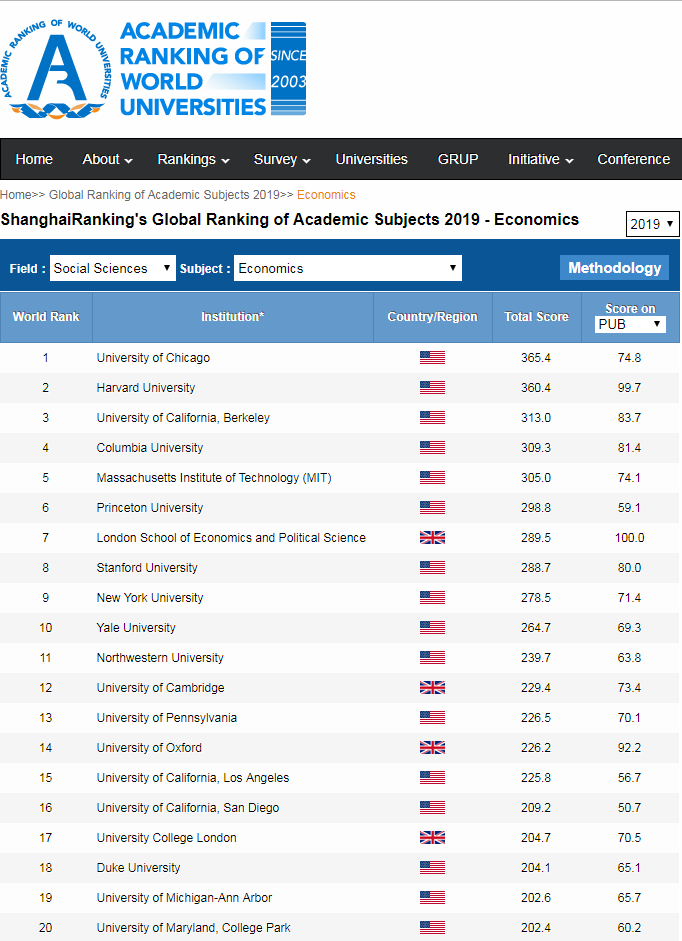Expand the Initiative menu
Viewport: 682px width, 941px height.
540,160
